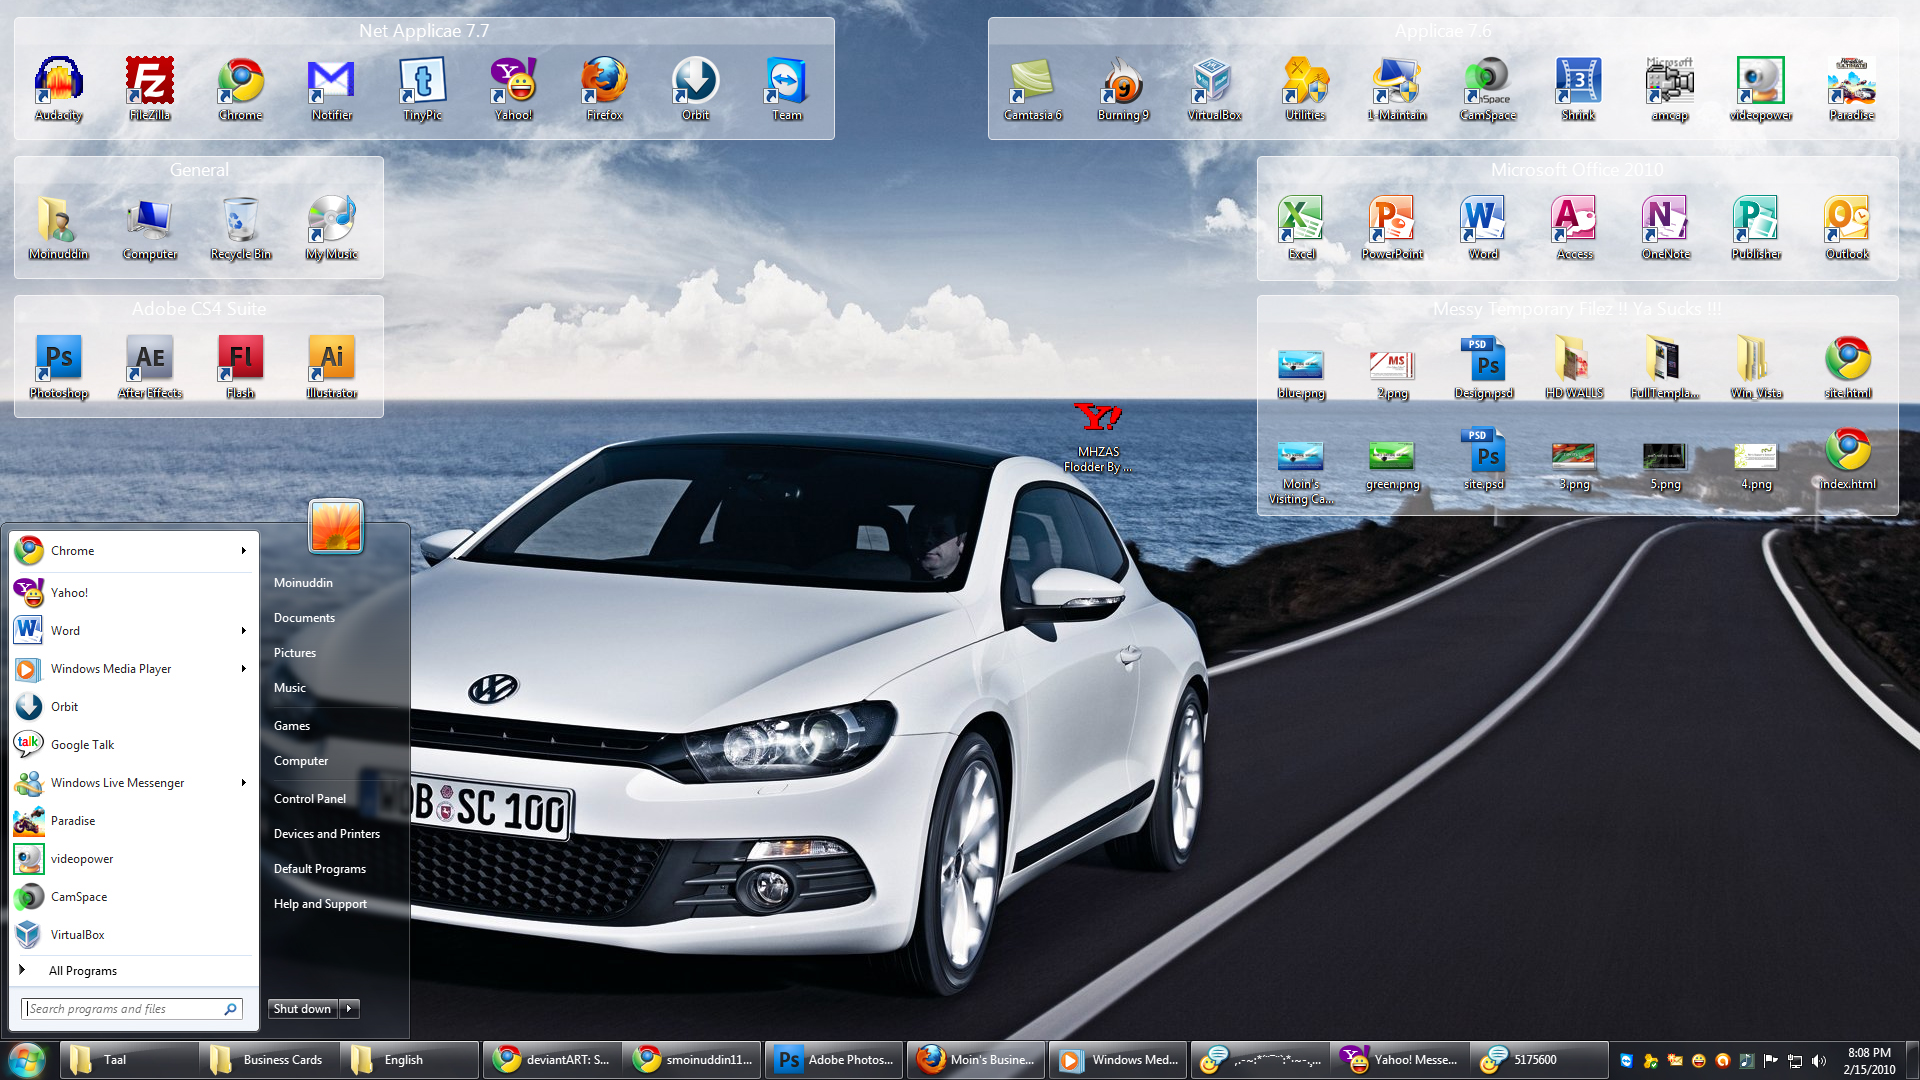
Task: Launch TinyPic shortcut
Action: coord(422,89)
